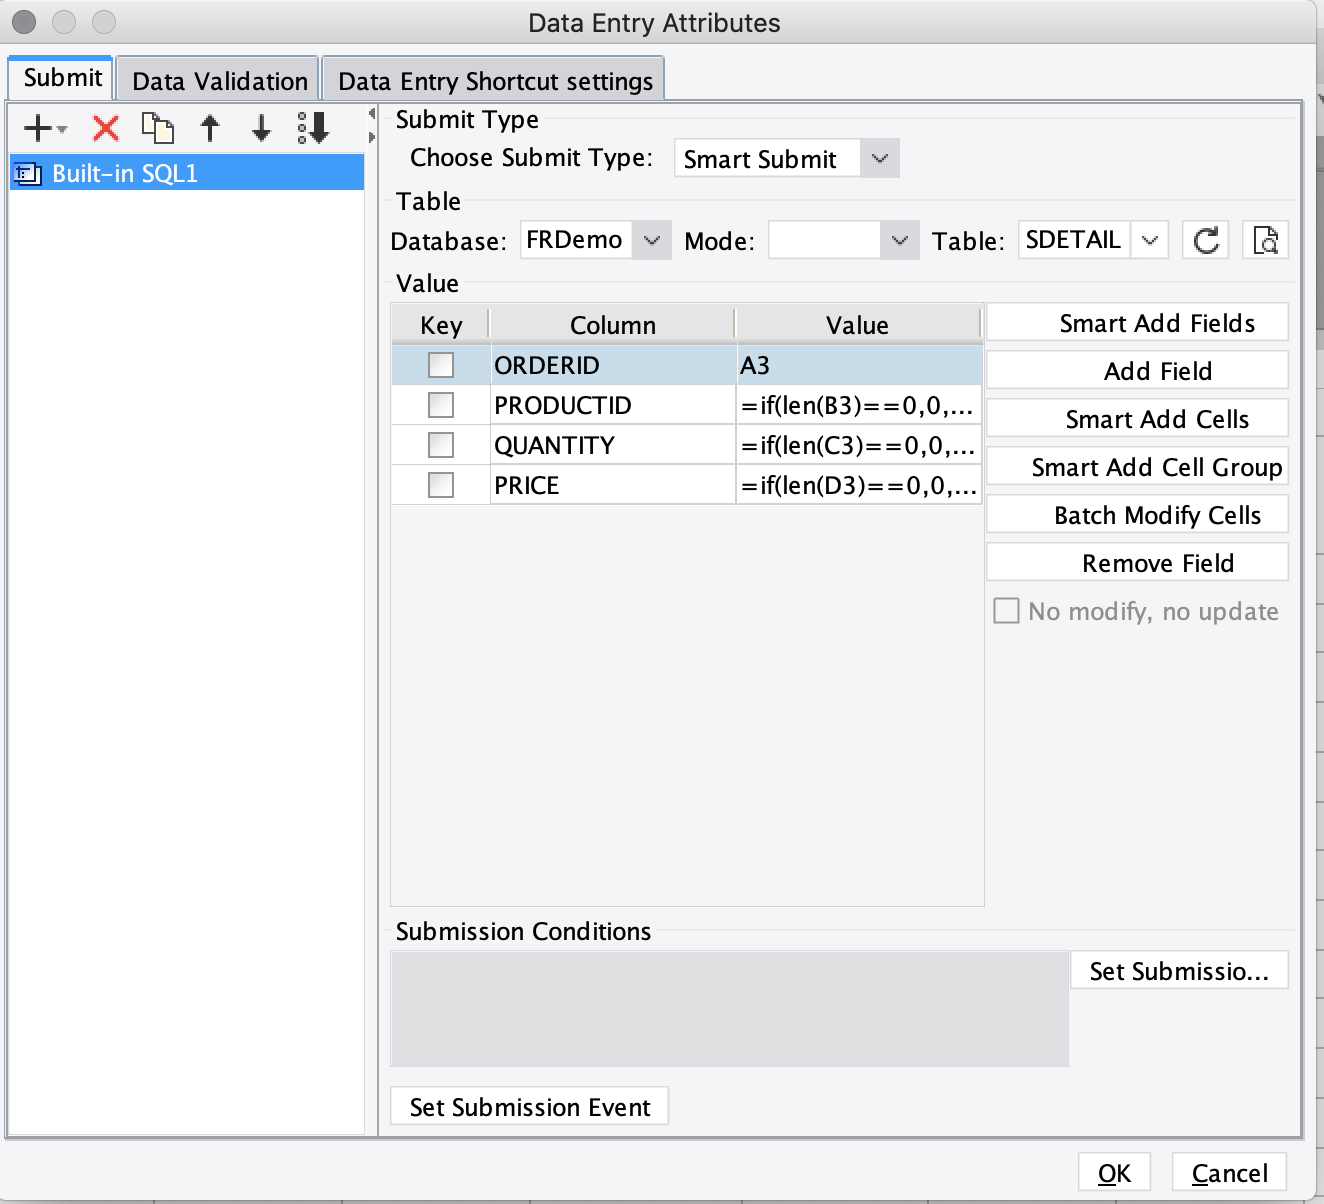Click the Smart Add Cells button

[1137, 418]
